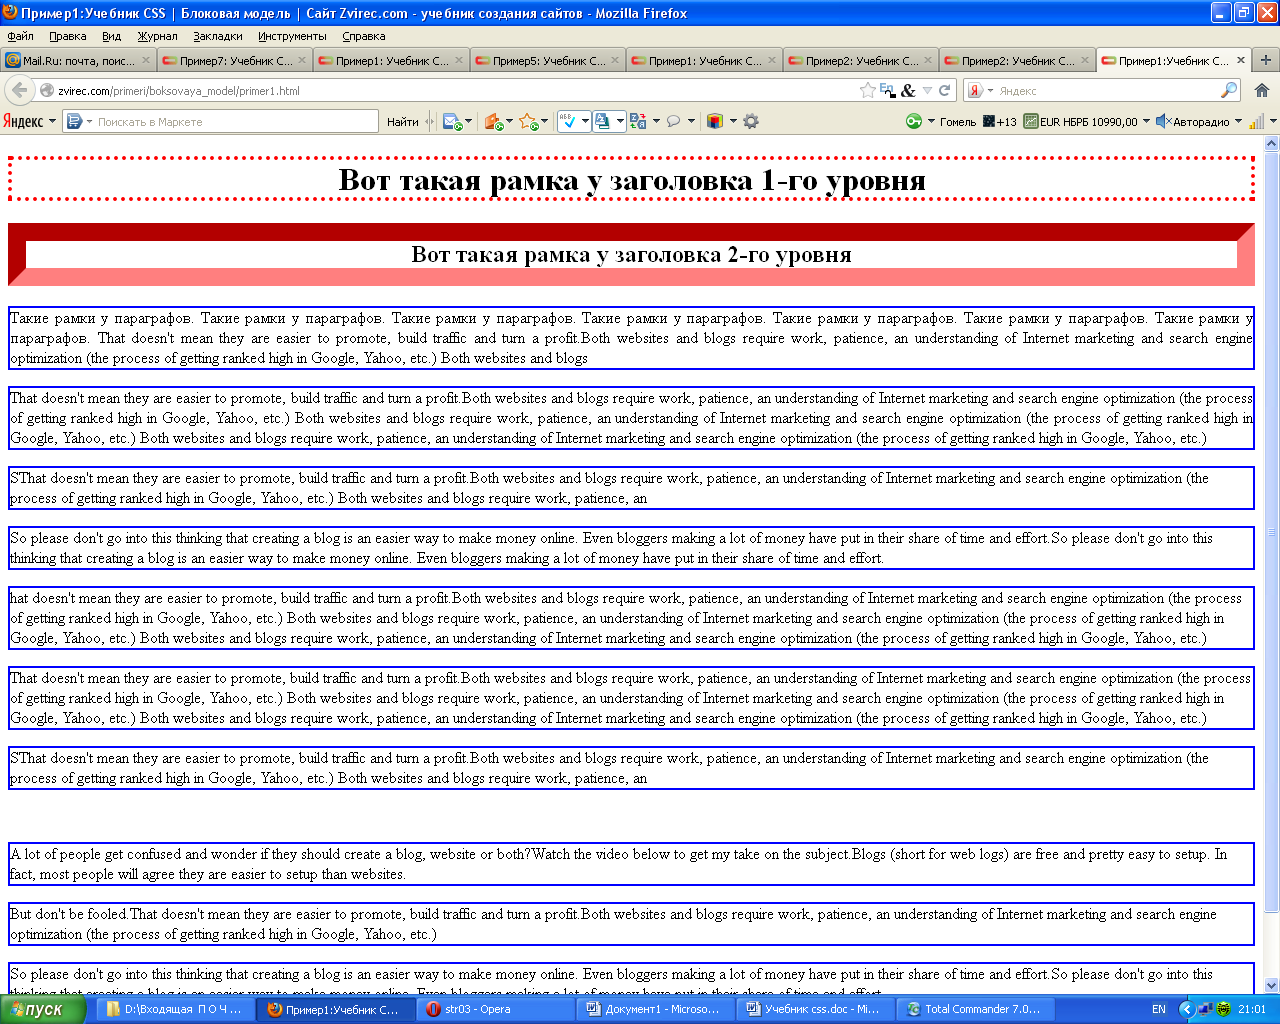This screenshot has height=1024, width=1280.
Task: Click the Yandex bookmarks star toolbar icon
Action: [528, 121]
